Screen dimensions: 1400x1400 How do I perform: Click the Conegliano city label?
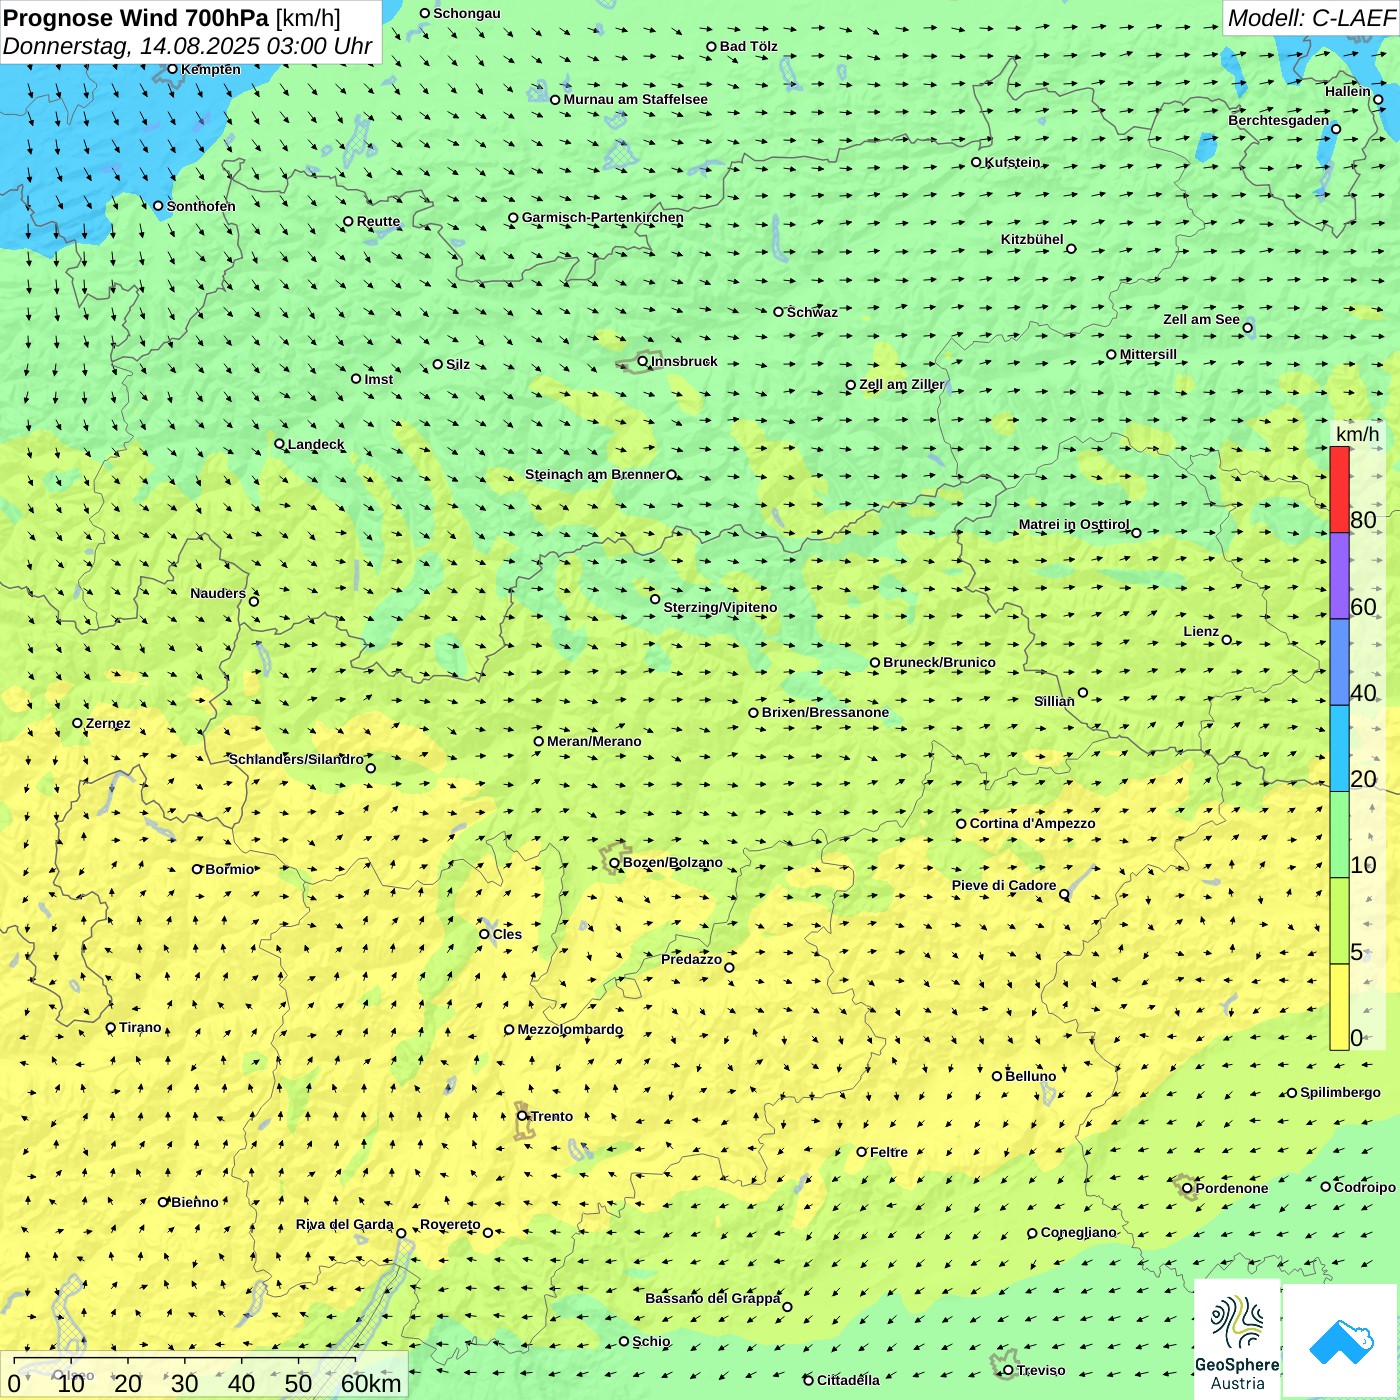(x=1078, y=1232)
